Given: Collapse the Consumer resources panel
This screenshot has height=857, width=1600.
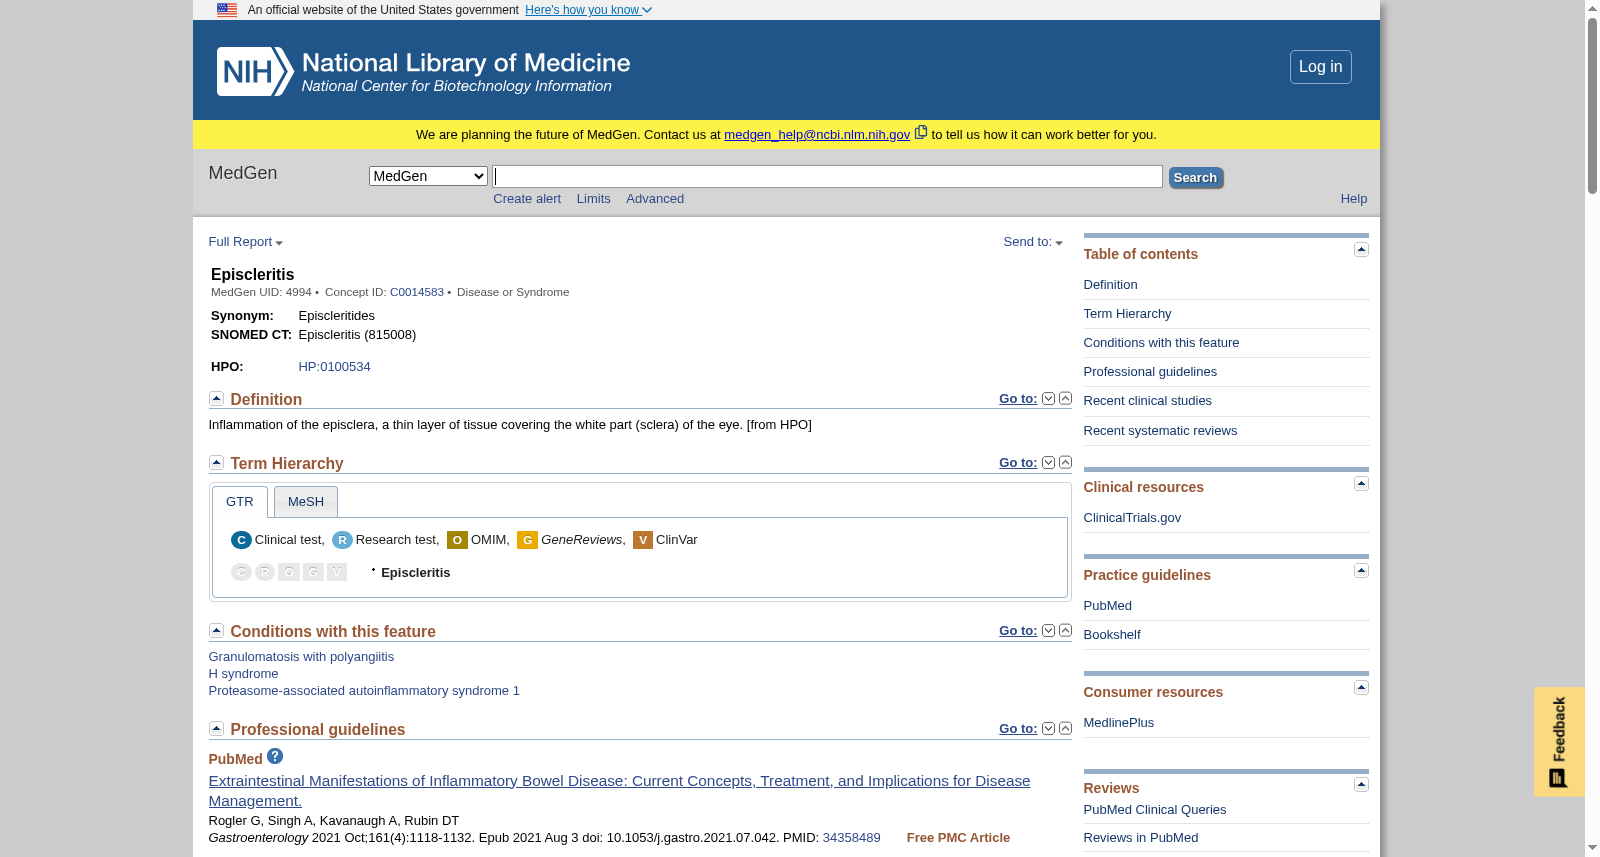Looking at the screenshot, I should 1361,687.
